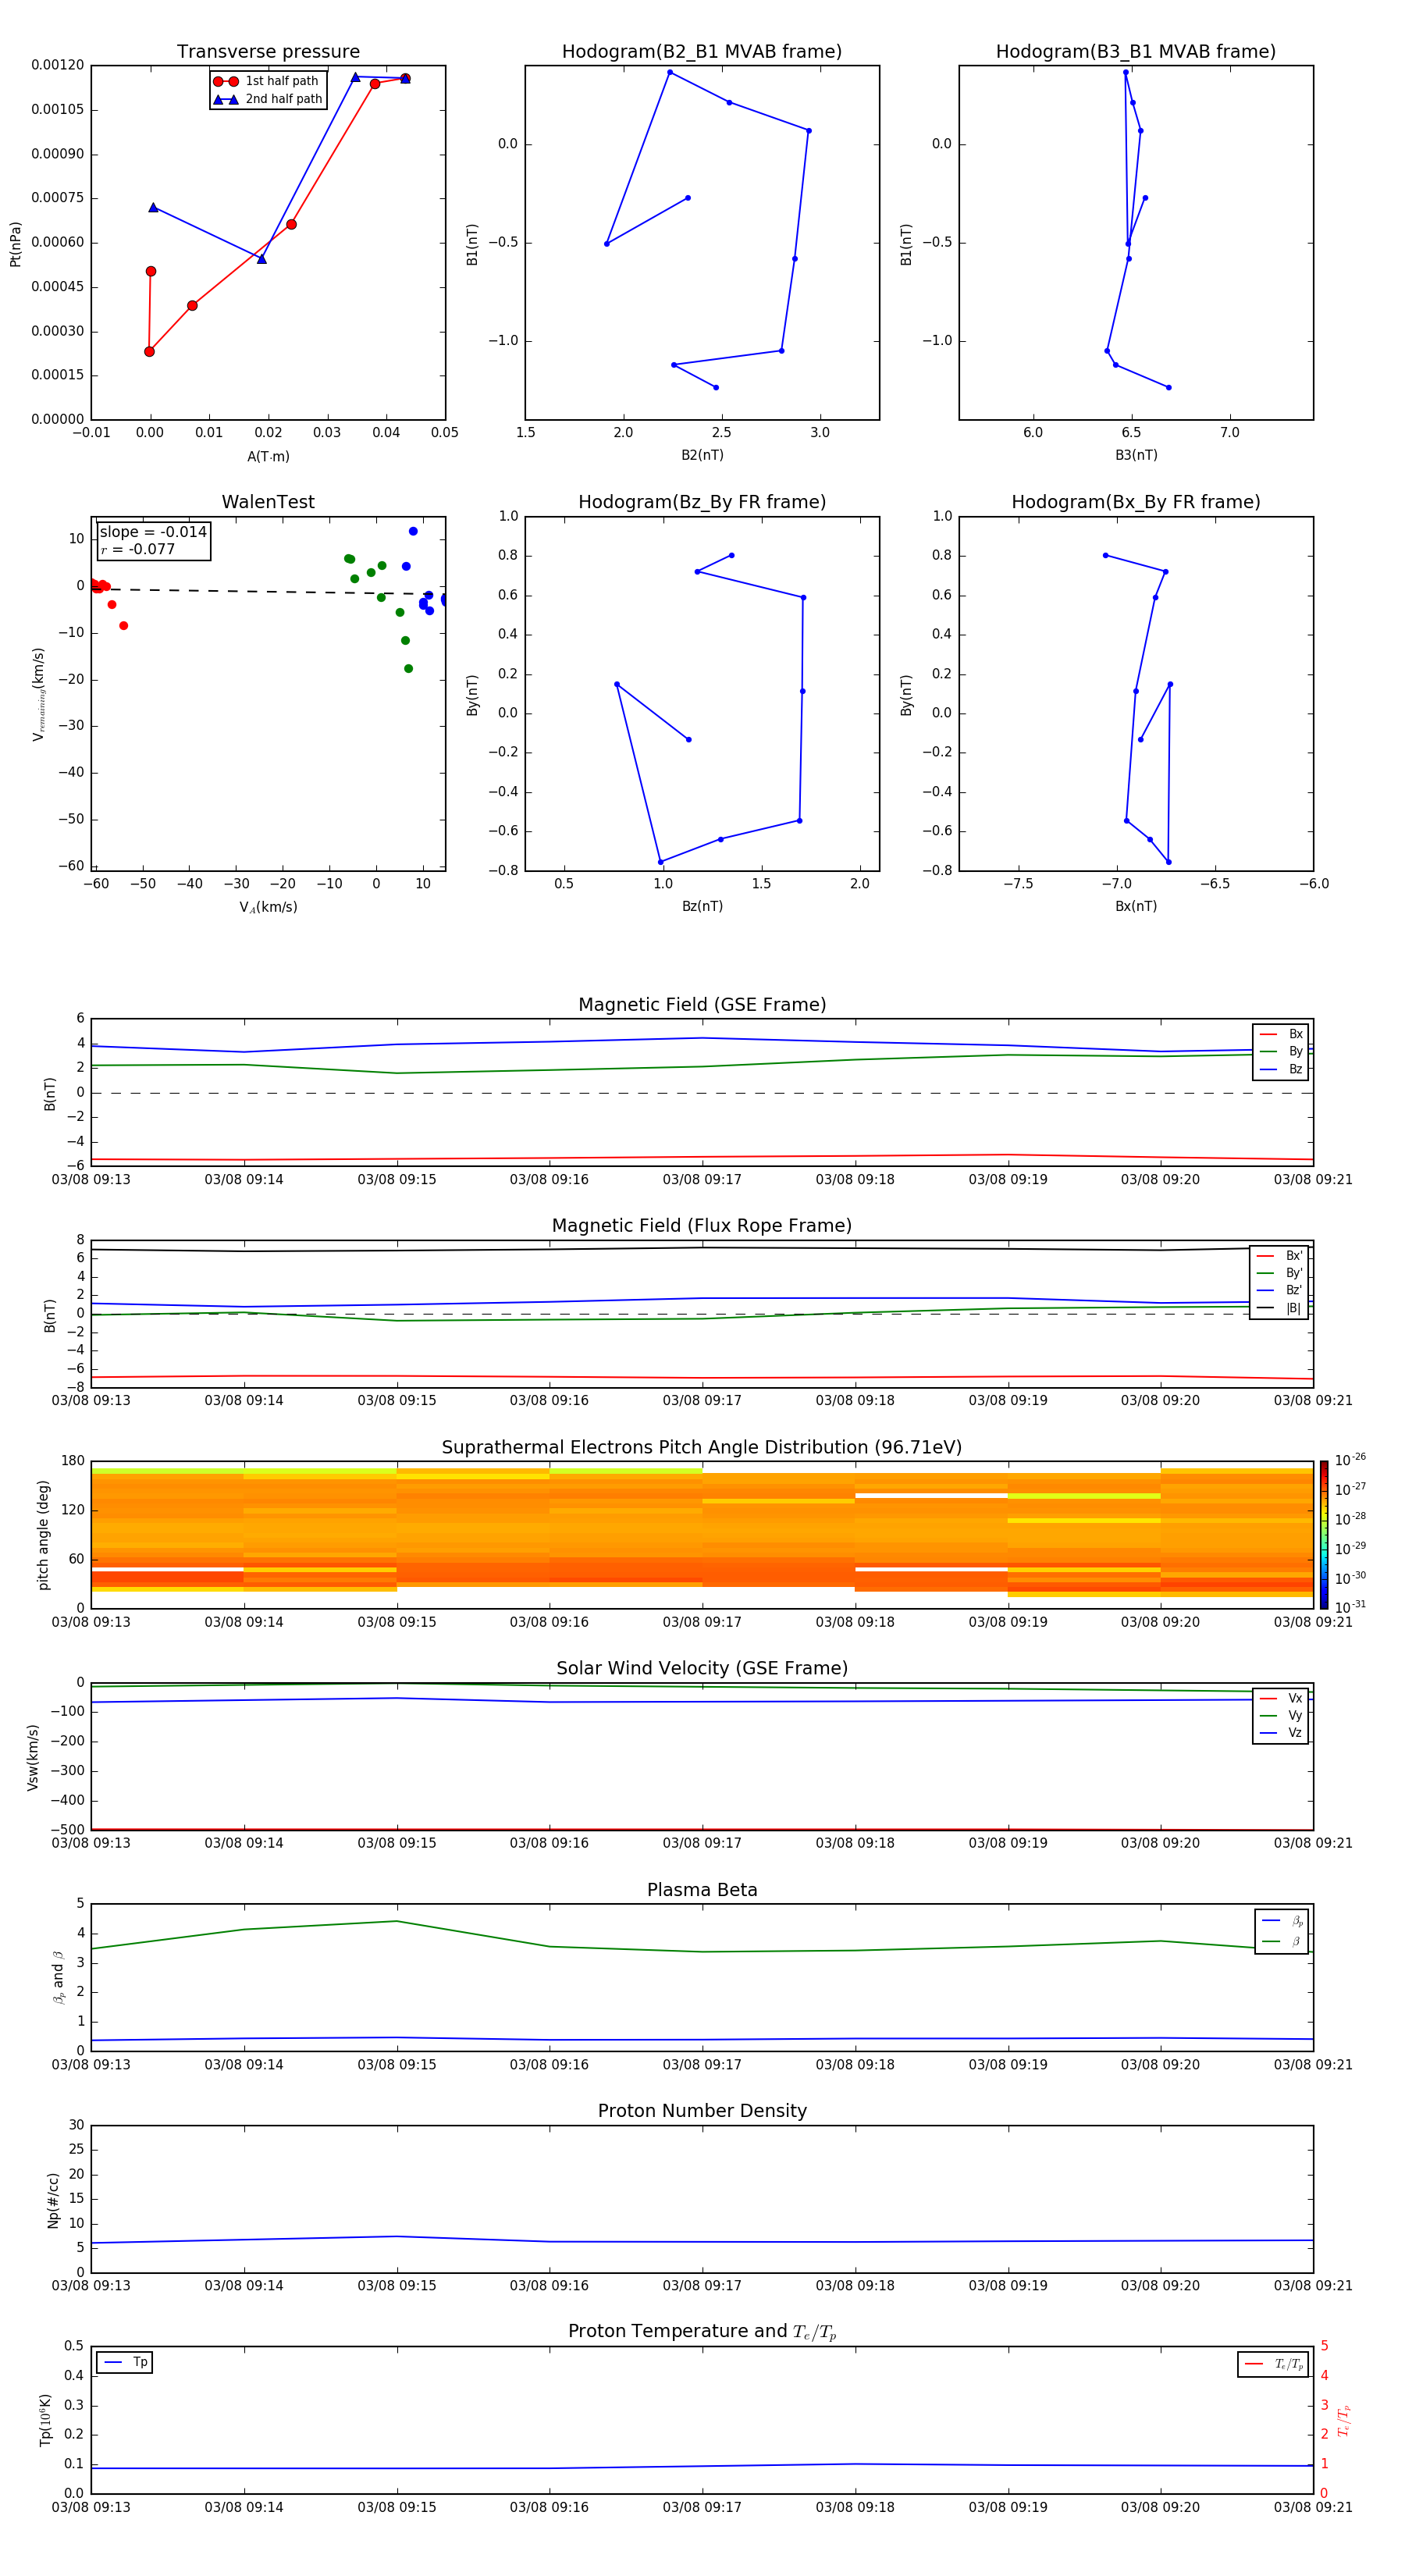The height and width of the screenshot is (2576, 1405).
Task: Click the 'r = -0.077' annotation
Action: pyautogui.click(x=138, y=550)
